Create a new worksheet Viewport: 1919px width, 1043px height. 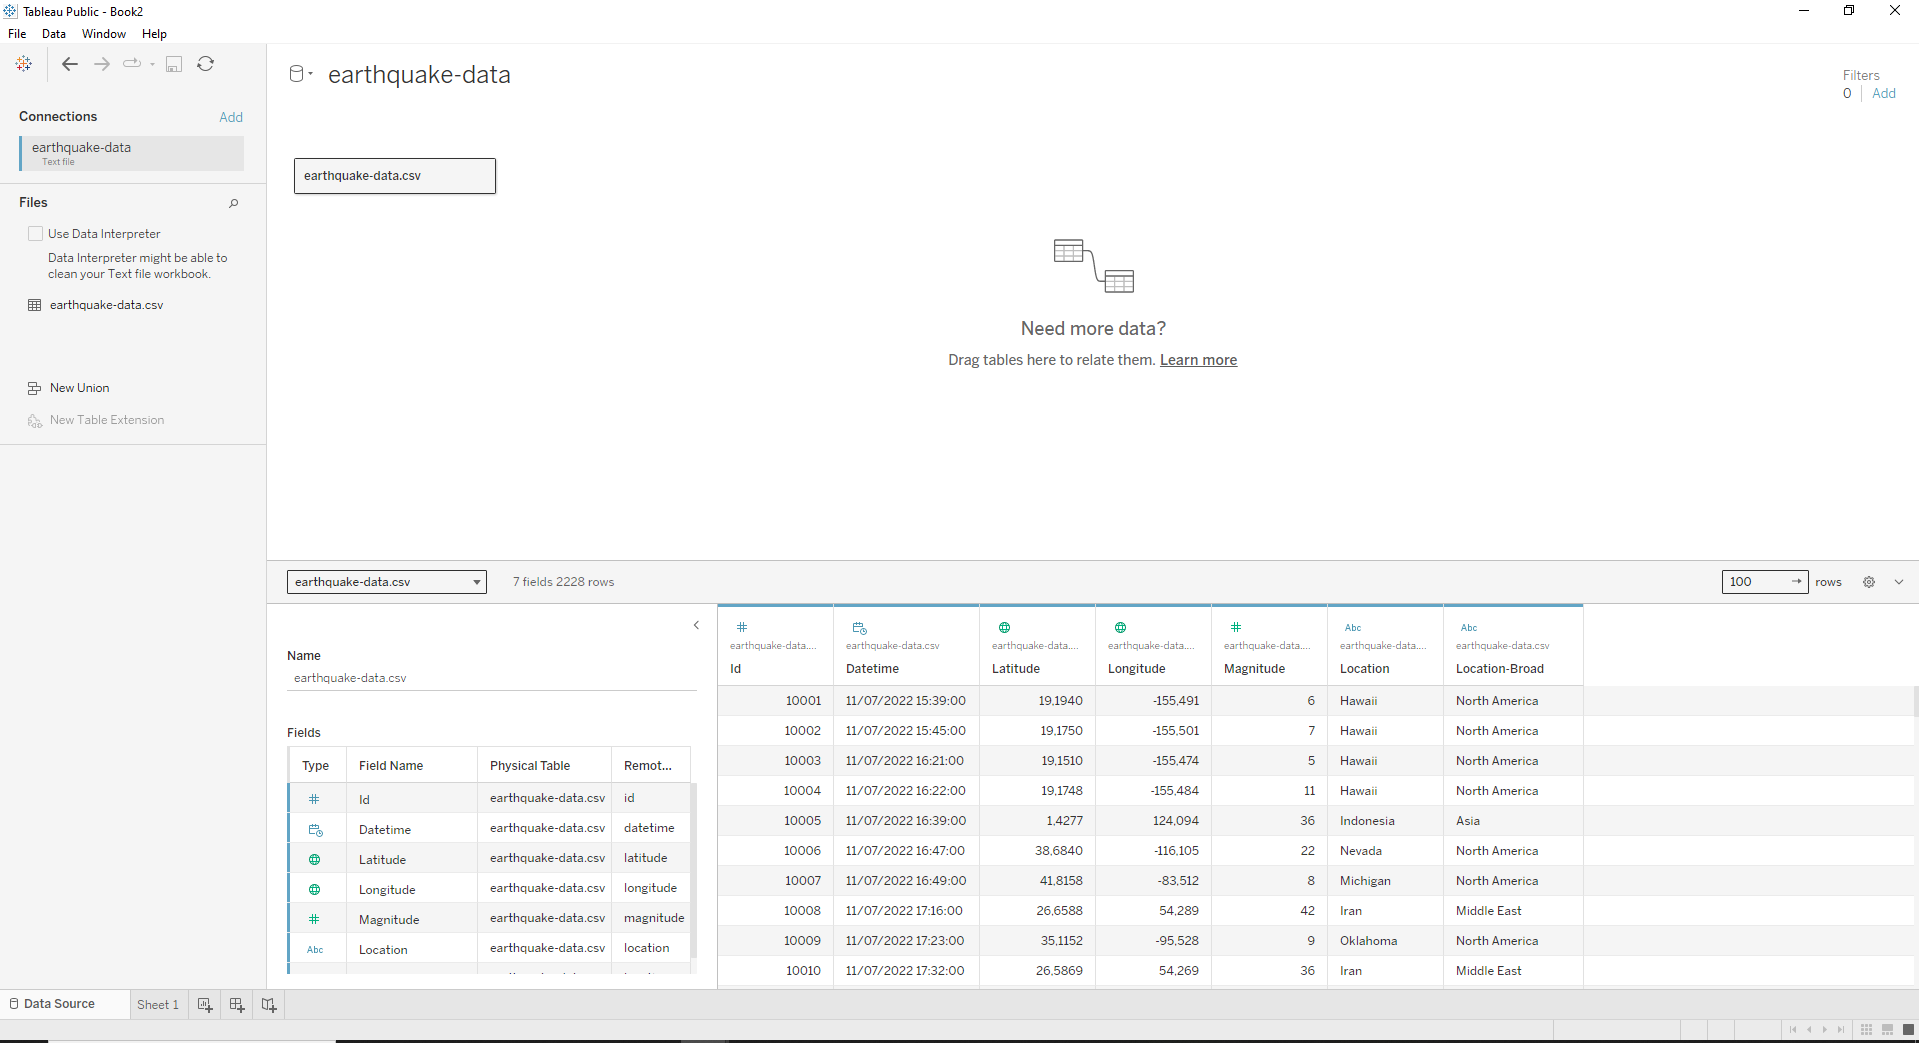pyautogui.click(x=205, y=1005)
